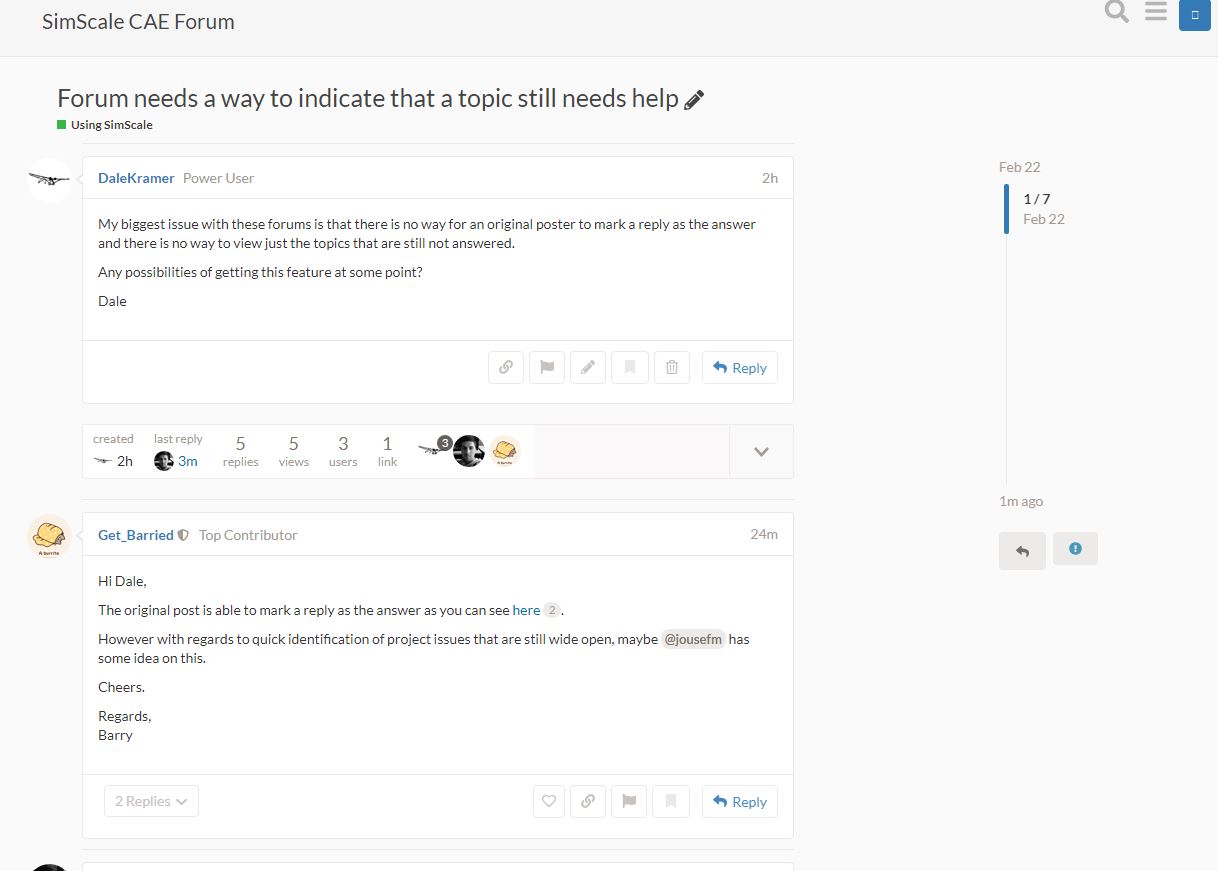Viewport: 1218px width, 871px height.
Task: Open the forum search icon
Action: tap(1116, 13)
